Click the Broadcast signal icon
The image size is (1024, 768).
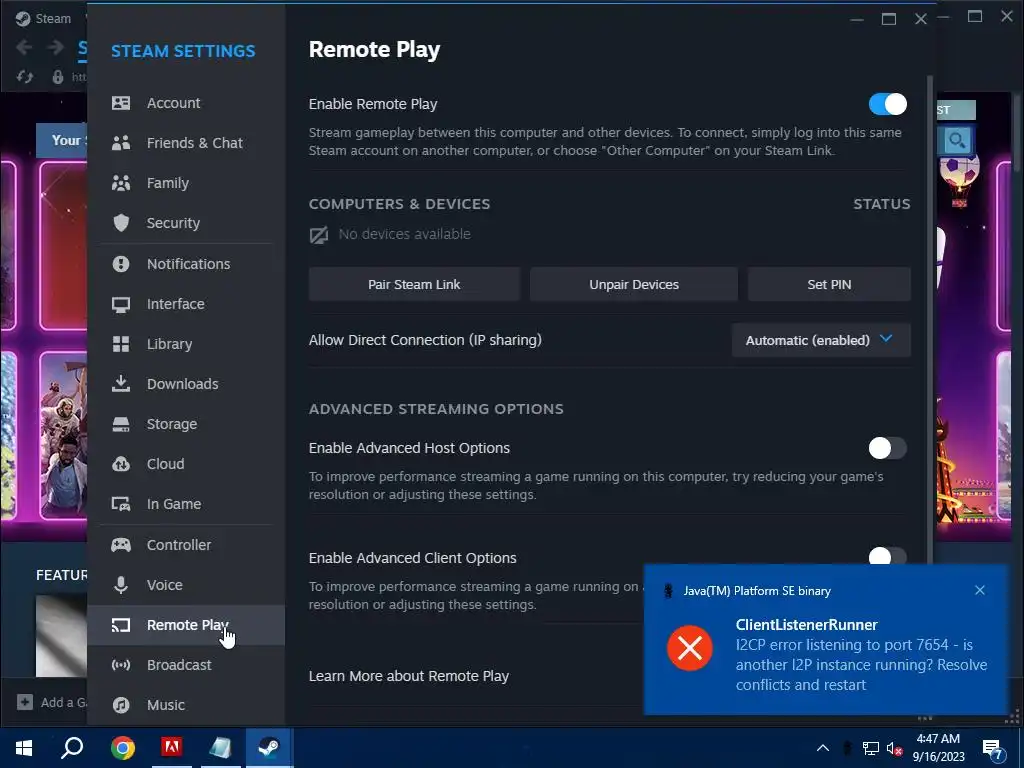click(x=121, y=665)
